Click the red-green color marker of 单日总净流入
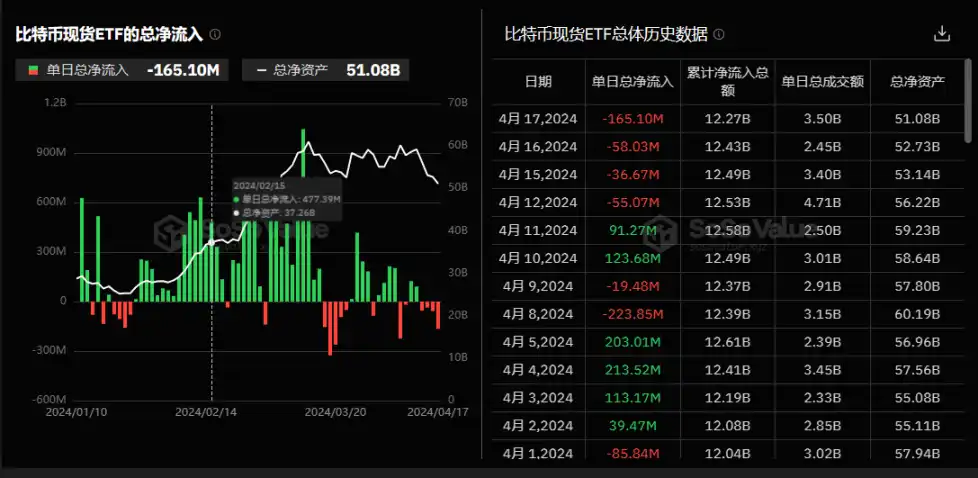 tap(33, 71)
